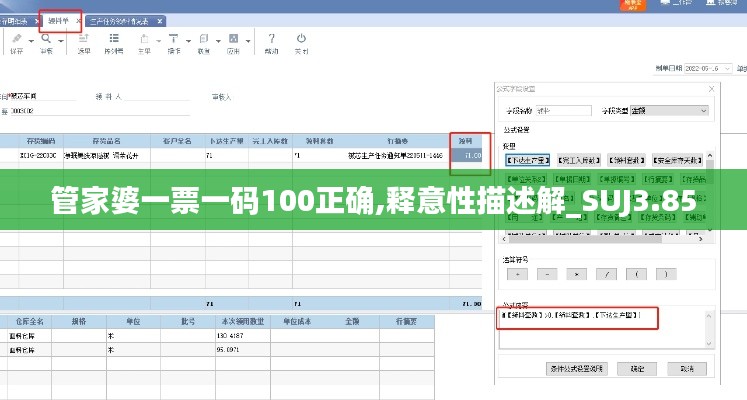Open help with the question mark icon
747x400 pixels.
(x=271, y=39)
